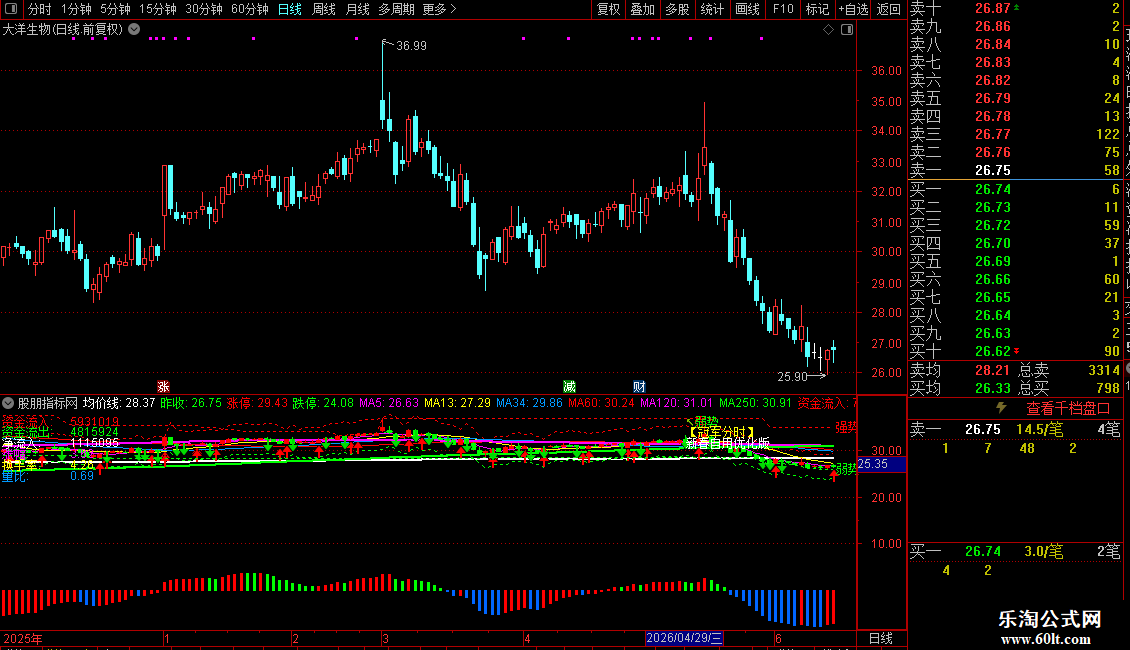Click the MA250: 30.91 indicator value
Image resolution: width=1130 pixels, height=650 pixels.
(755, 403)
